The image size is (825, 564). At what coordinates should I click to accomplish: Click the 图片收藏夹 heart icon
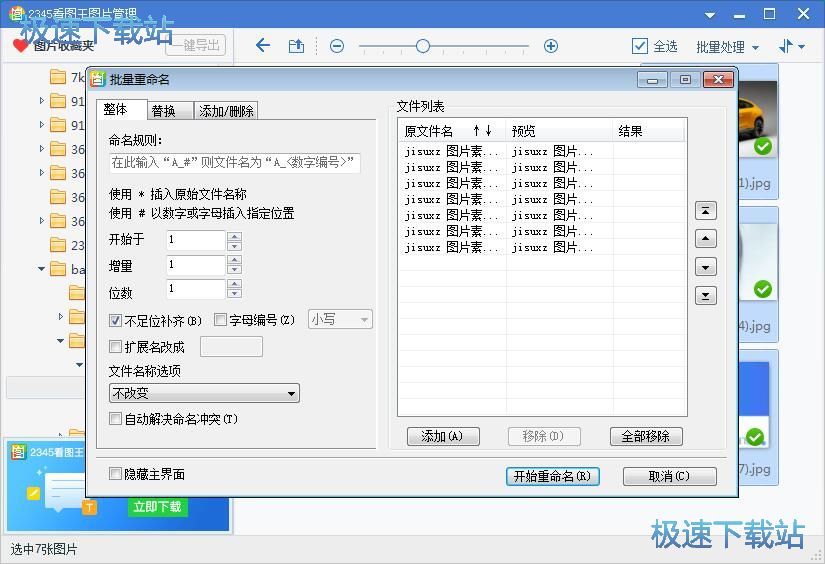tap(20, 45)
